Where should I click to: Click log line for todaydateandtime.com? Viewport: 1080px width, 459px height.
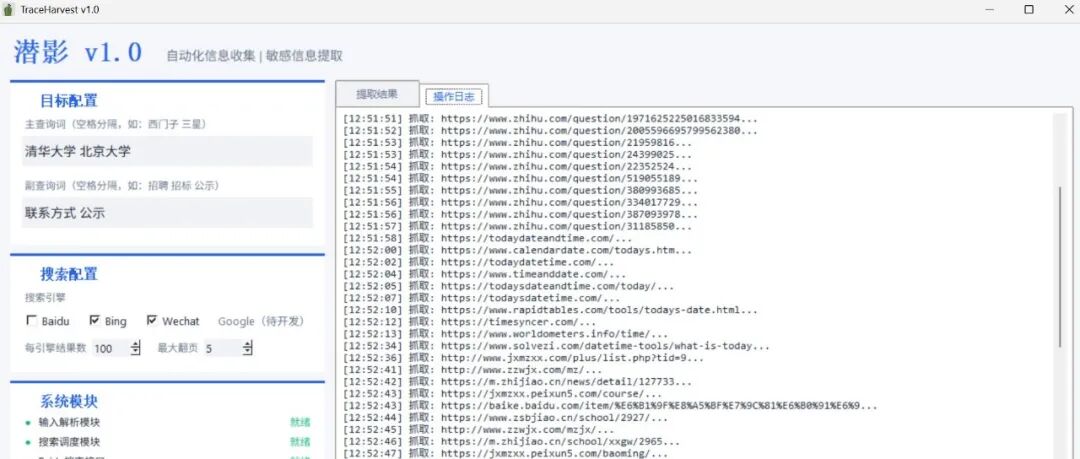[487, 238]
